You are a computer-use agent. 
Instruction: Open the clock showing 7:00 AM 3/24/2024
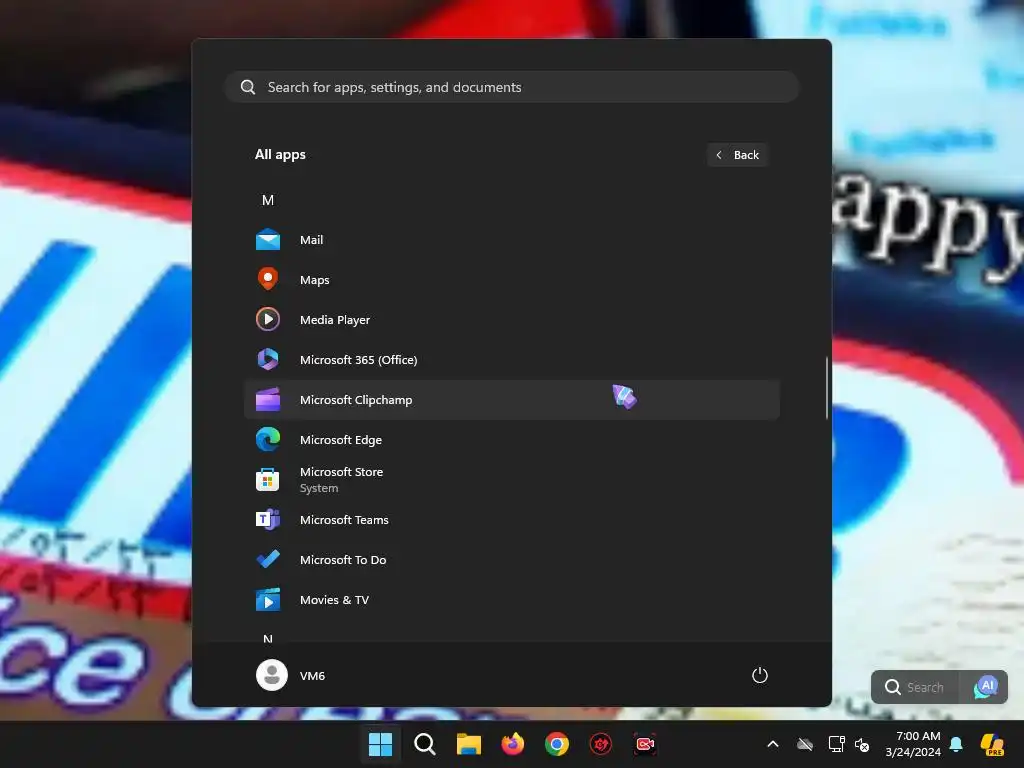[x=913, y=744]
